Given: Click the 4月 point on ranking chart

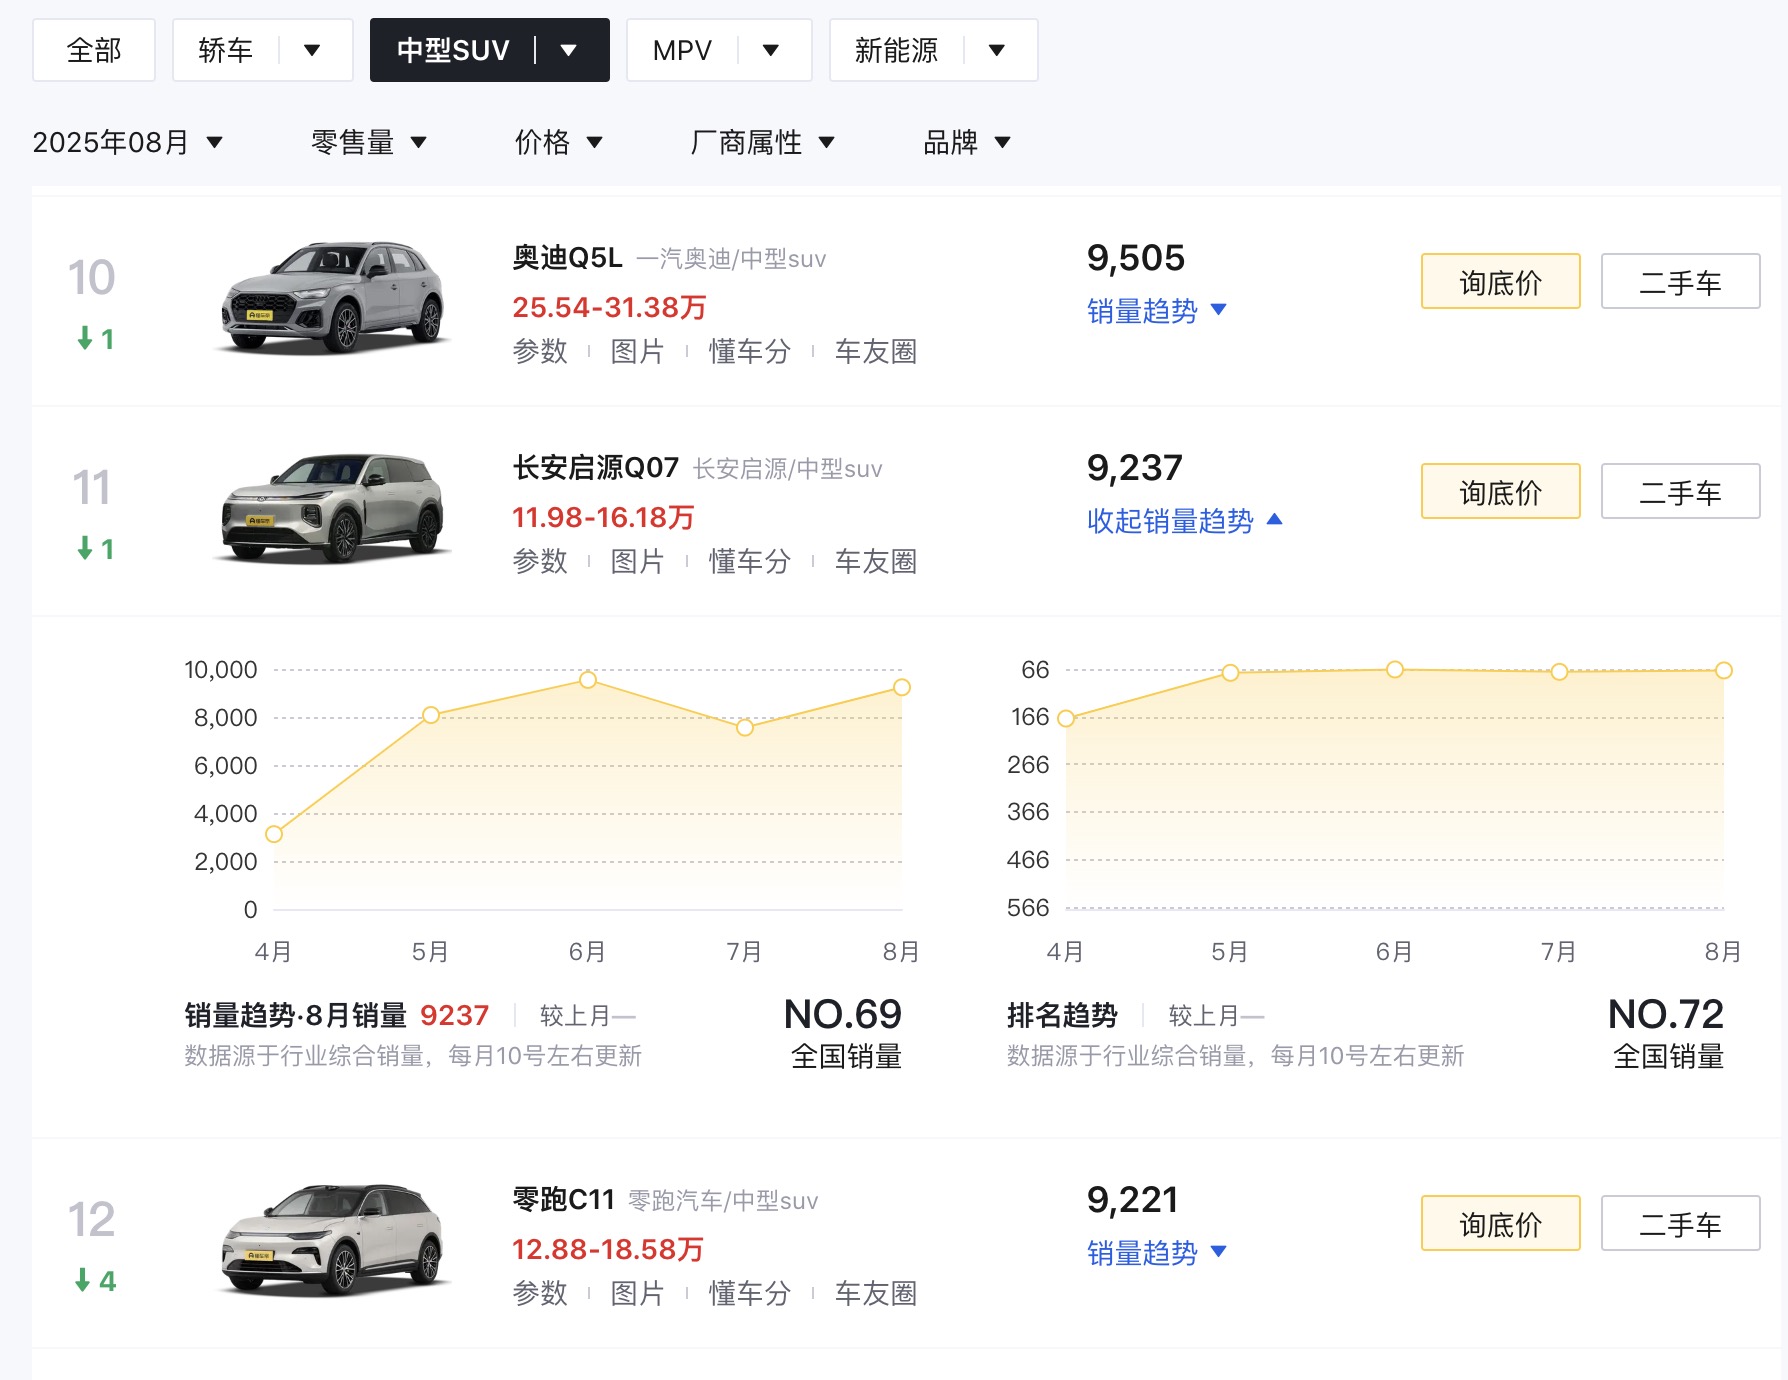Looking at the screenshot, I should click(1066, 718).
